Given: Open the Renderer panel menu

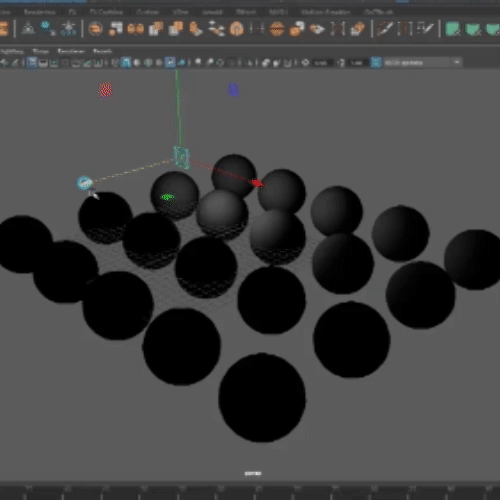Looking at the screenshot, I should (x=71, y=51).
